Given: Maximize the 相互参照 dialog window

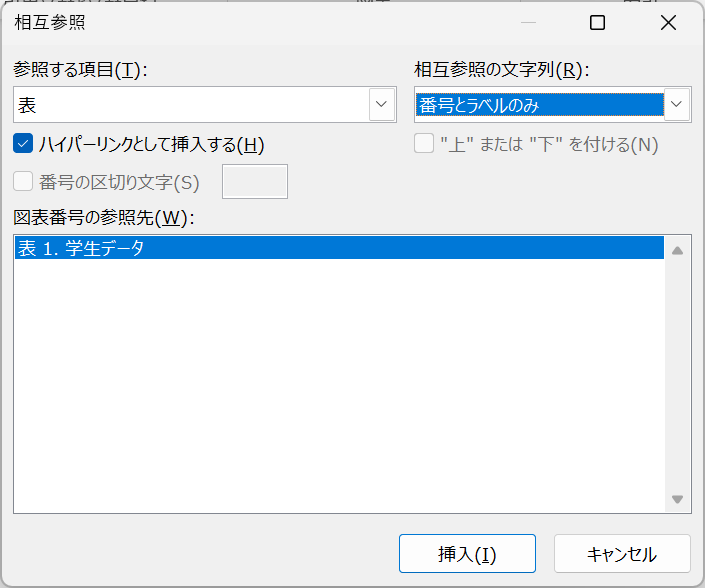Looking at the screenshot, I should point(597,22).
